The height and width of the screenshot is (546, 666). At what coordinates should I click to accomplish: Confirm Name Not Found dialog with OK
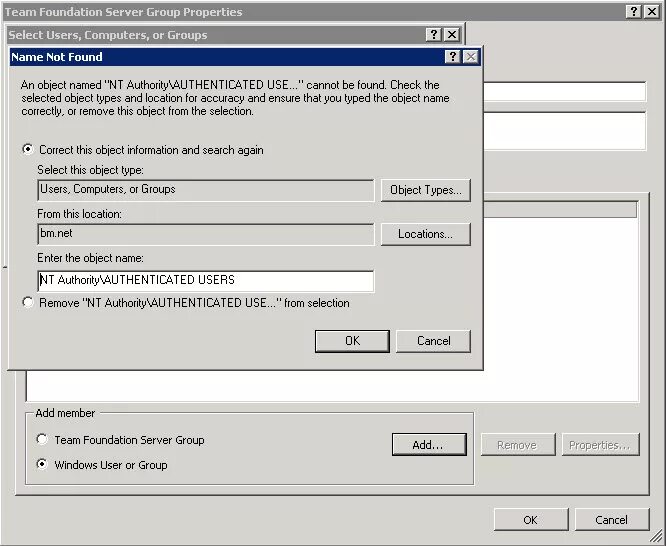pos(352,341)
